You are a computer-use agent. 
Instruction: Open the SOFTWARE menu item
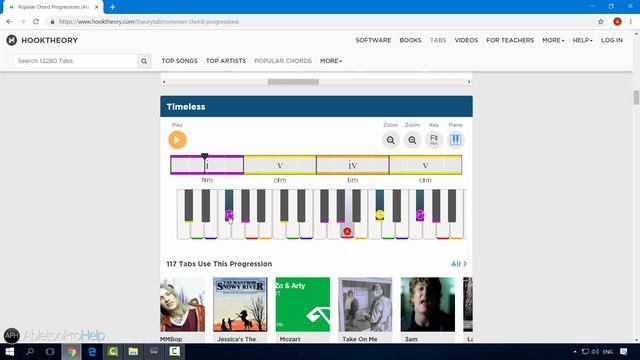tap(373, 40)
